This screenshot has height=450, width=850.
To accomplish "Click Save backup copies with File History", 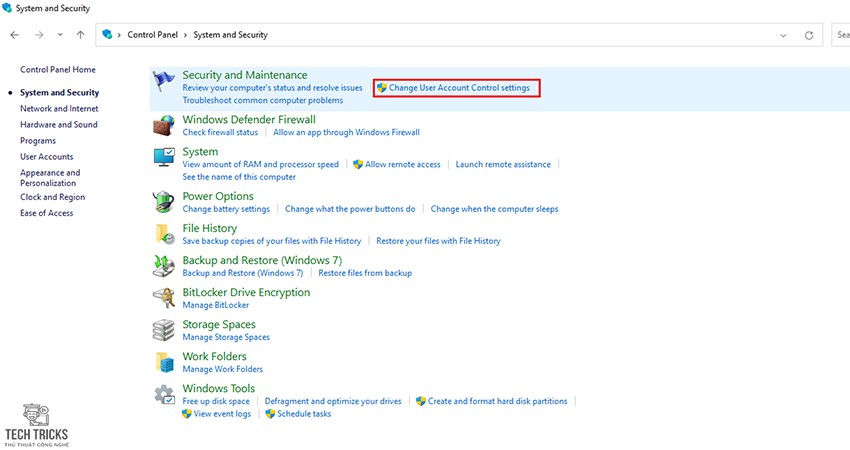I will click(272, 241).
